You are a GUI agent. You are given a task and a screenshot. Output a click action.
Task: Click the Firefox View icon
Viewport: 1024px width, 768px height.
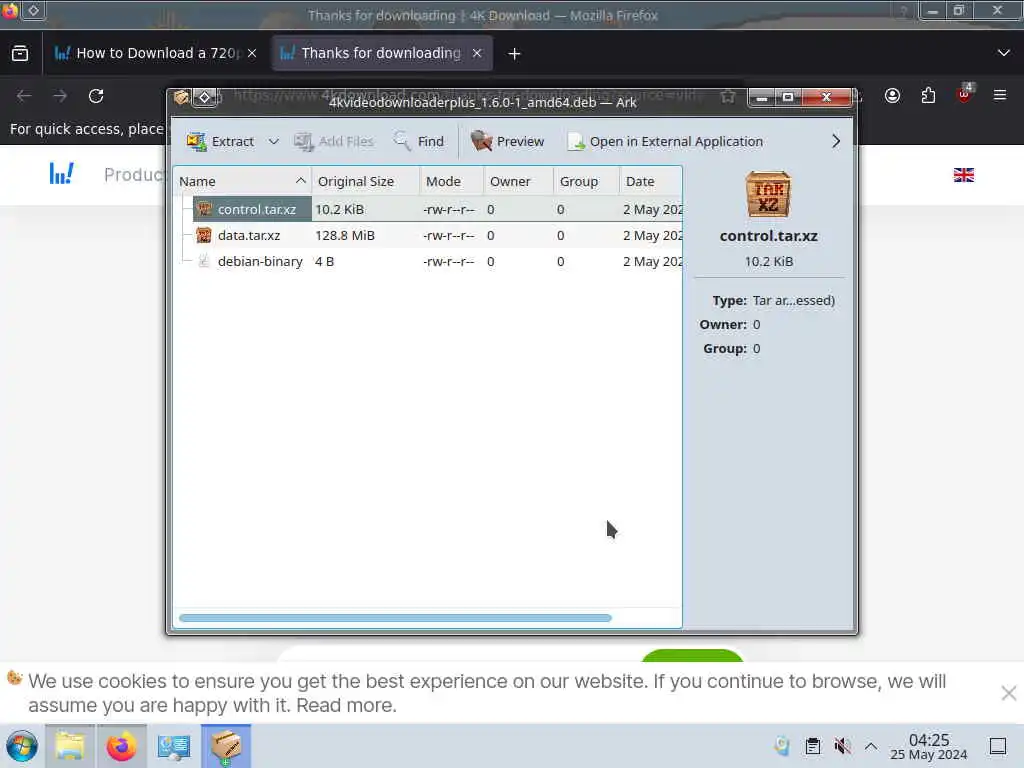(x=20, y=53)
